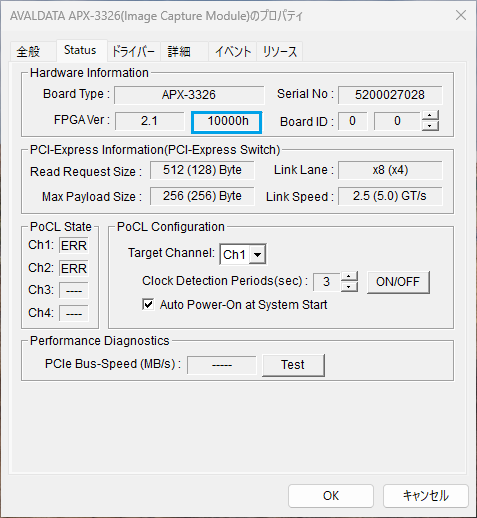Click the Board ID field beside the spinner
Image resolution: width=477 pixels, height=518 pixels.
[x=397, y=121]
